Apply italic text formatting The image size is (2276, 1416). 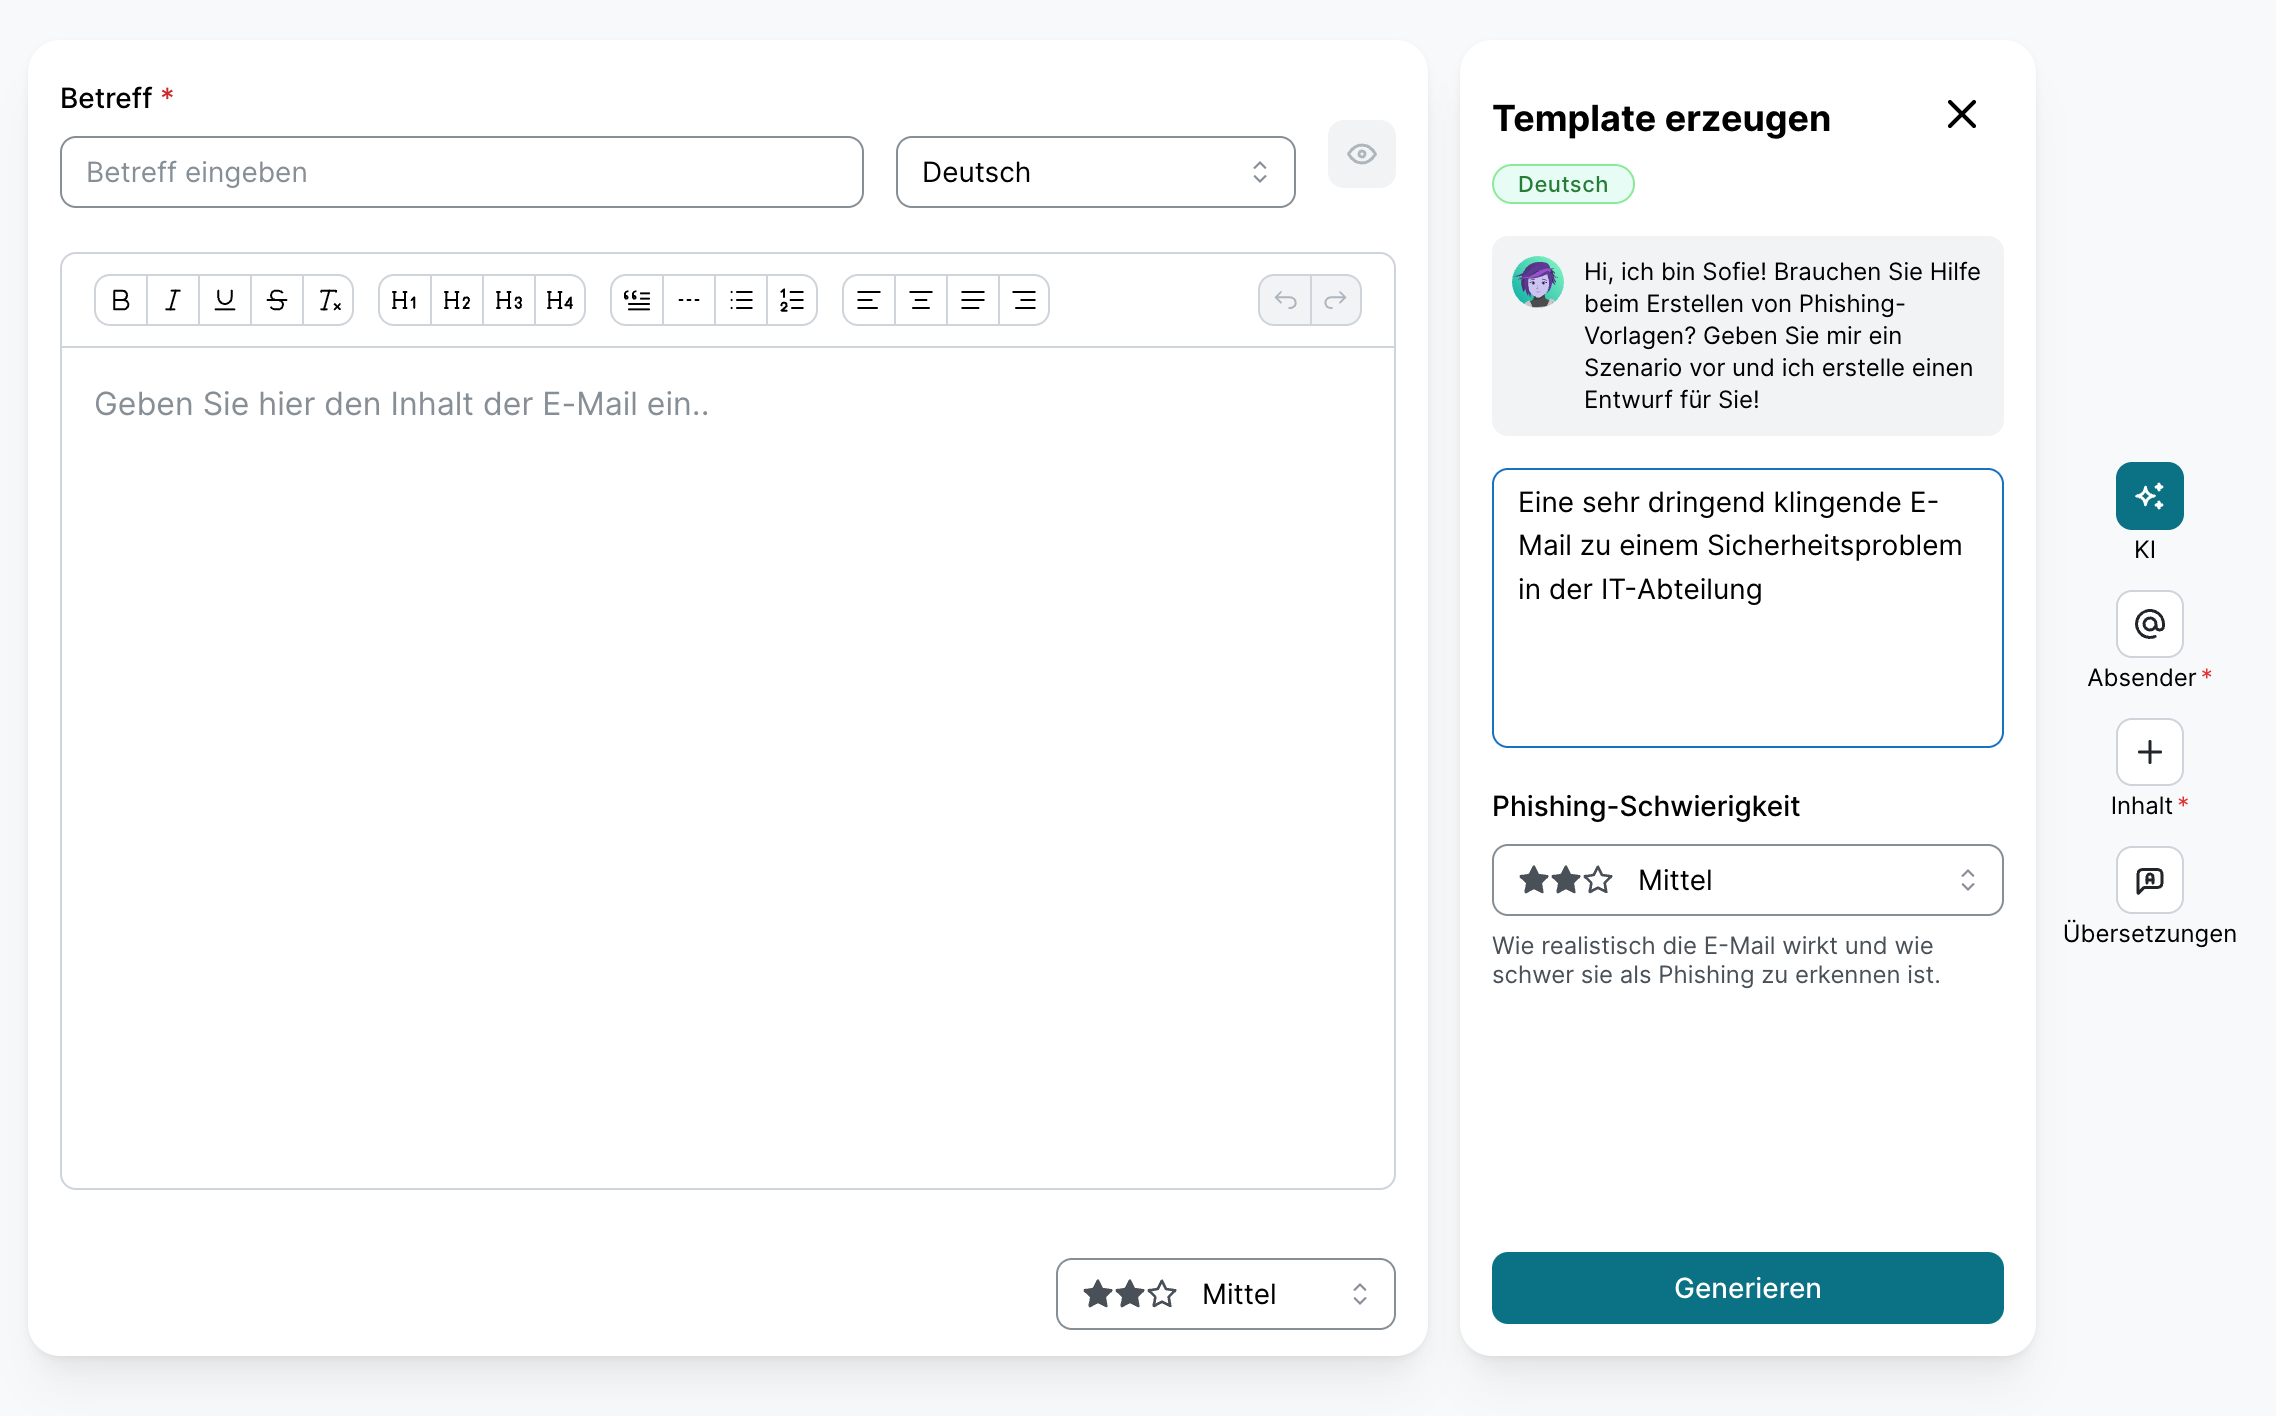click(173, 300)
